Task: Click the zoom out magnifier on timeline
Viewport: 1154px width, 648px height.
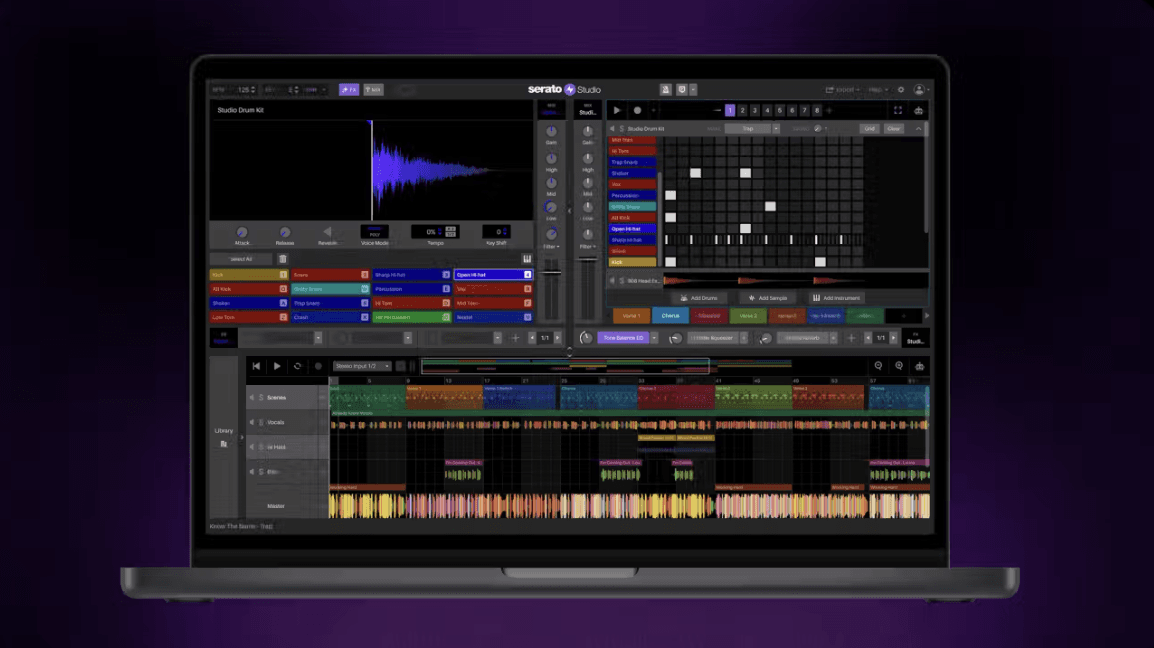Action: 878,366
